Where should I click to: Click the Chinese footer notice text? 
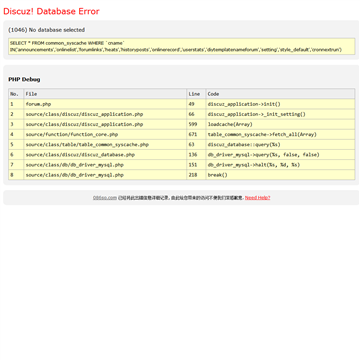point(181,198)
